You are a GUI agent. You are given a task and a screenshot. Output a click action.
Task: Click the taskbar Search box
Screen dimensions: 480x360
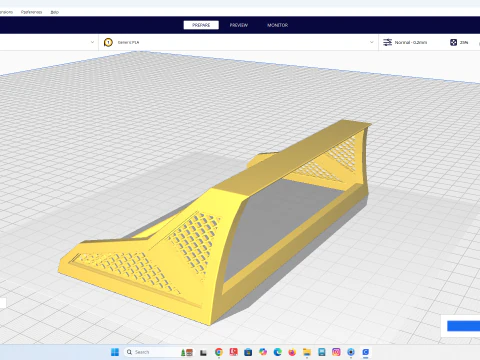(x=158, y=352)
